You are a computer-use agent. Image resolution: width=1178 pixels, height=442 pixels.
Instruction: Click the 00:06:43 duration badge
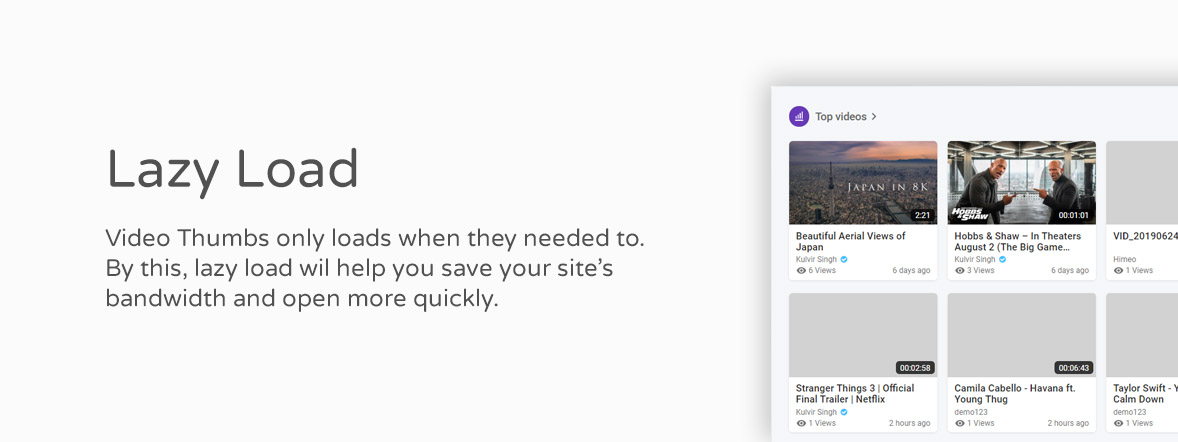(x=1074, y=368)
